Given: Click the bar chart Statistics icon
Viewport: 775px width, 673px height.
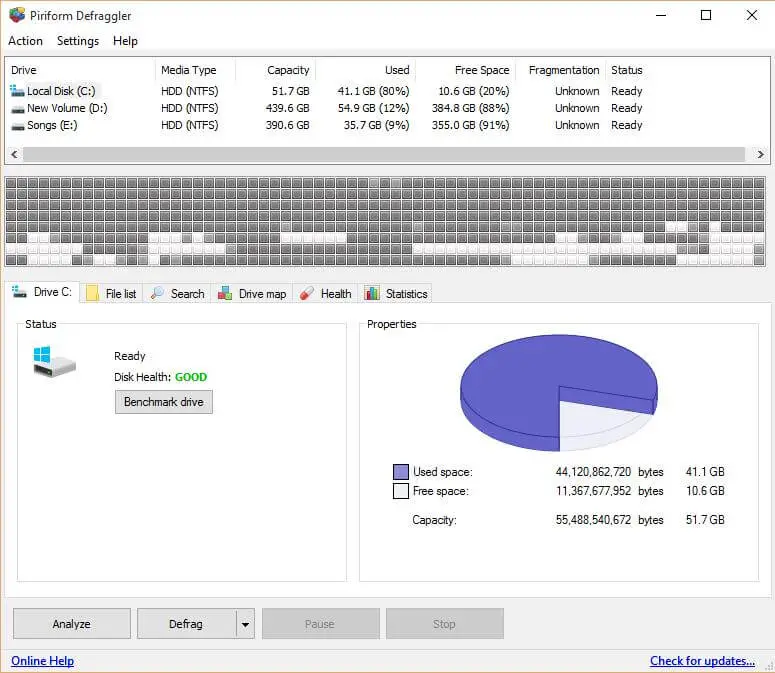Looking at the screenshot, I should tap(372, 293).
